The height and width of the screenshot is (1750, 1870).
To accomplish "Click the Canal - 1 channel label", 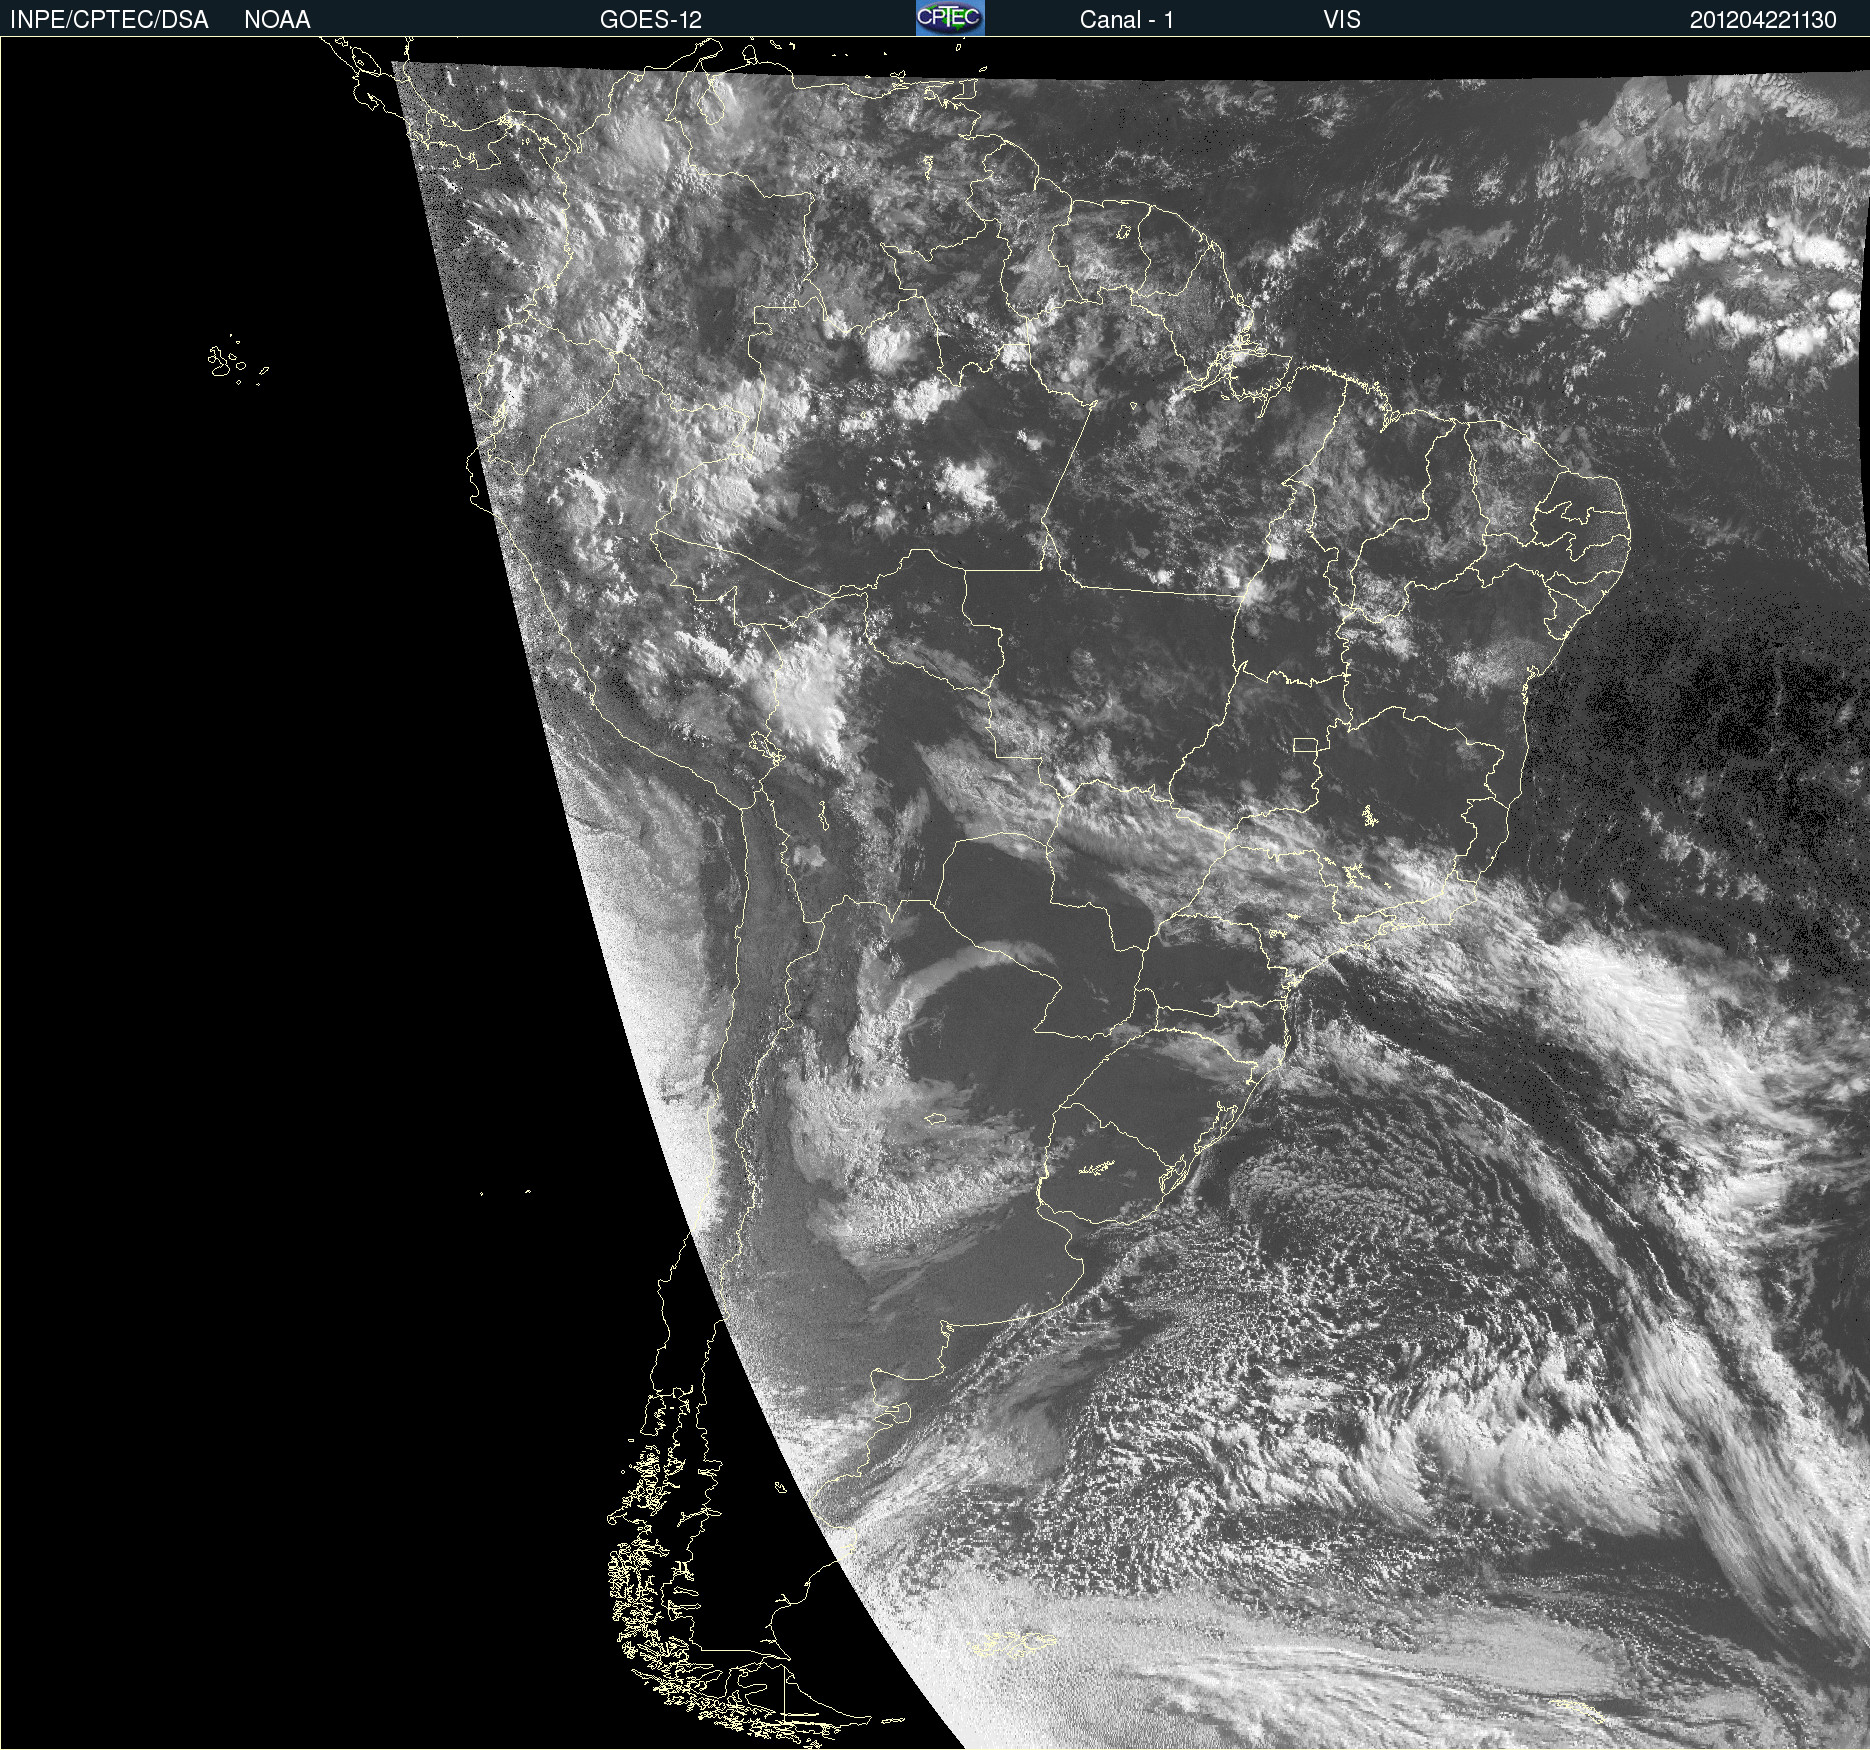I will pyautogui.click(x=1126, y=20).
